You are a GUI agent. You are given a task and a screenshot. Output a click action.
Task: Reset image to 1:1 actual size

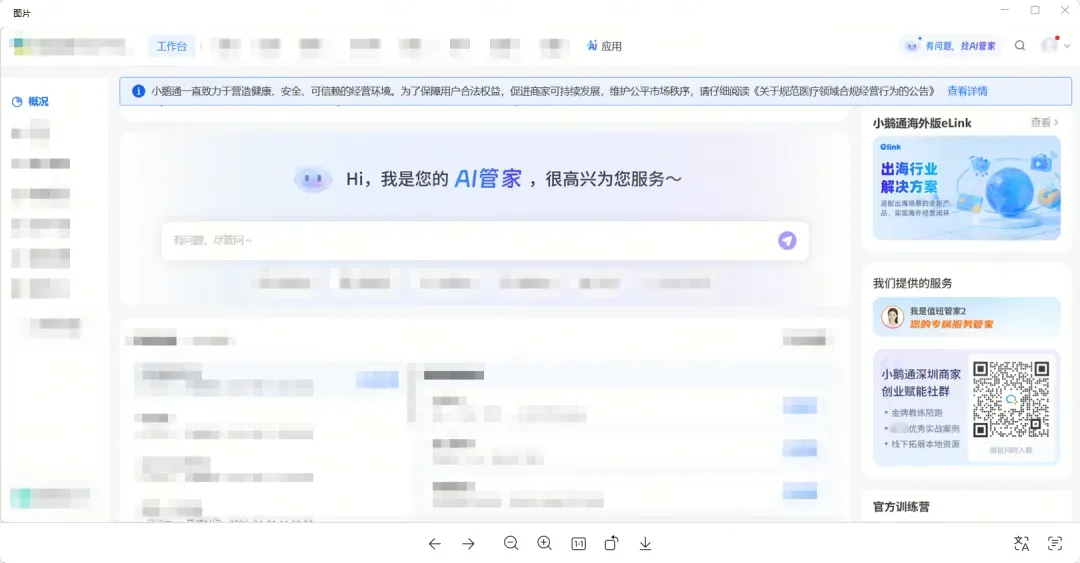[578, 544]
